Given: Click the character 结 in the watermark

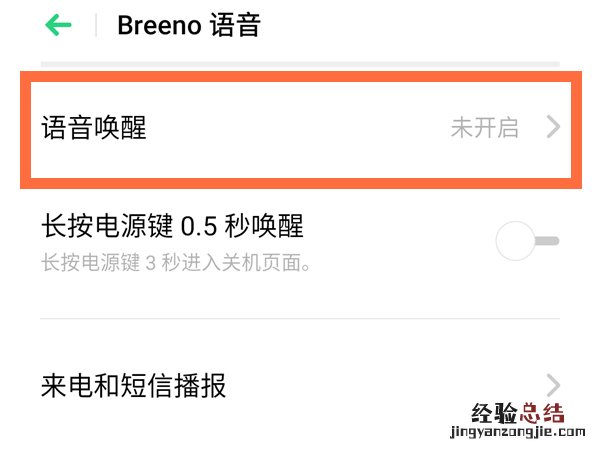Looking at the screenshot, I should tap(553, 413).
